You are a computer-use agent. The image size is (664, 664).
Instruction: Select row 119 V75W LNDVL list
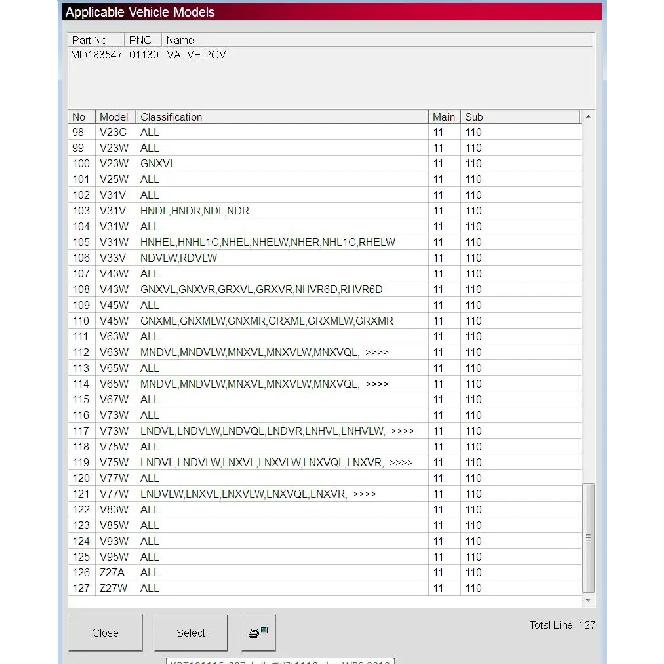(x=325, y=462)
